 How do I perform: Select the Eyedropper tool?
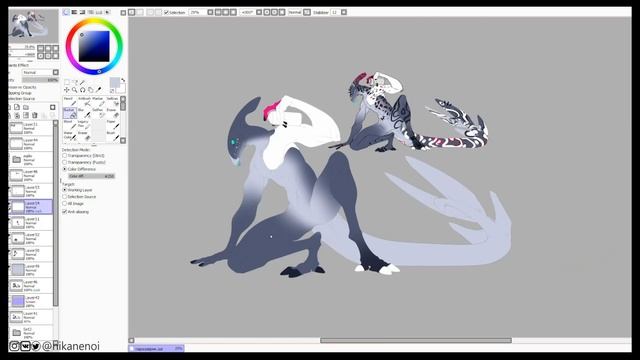point(98,90)
